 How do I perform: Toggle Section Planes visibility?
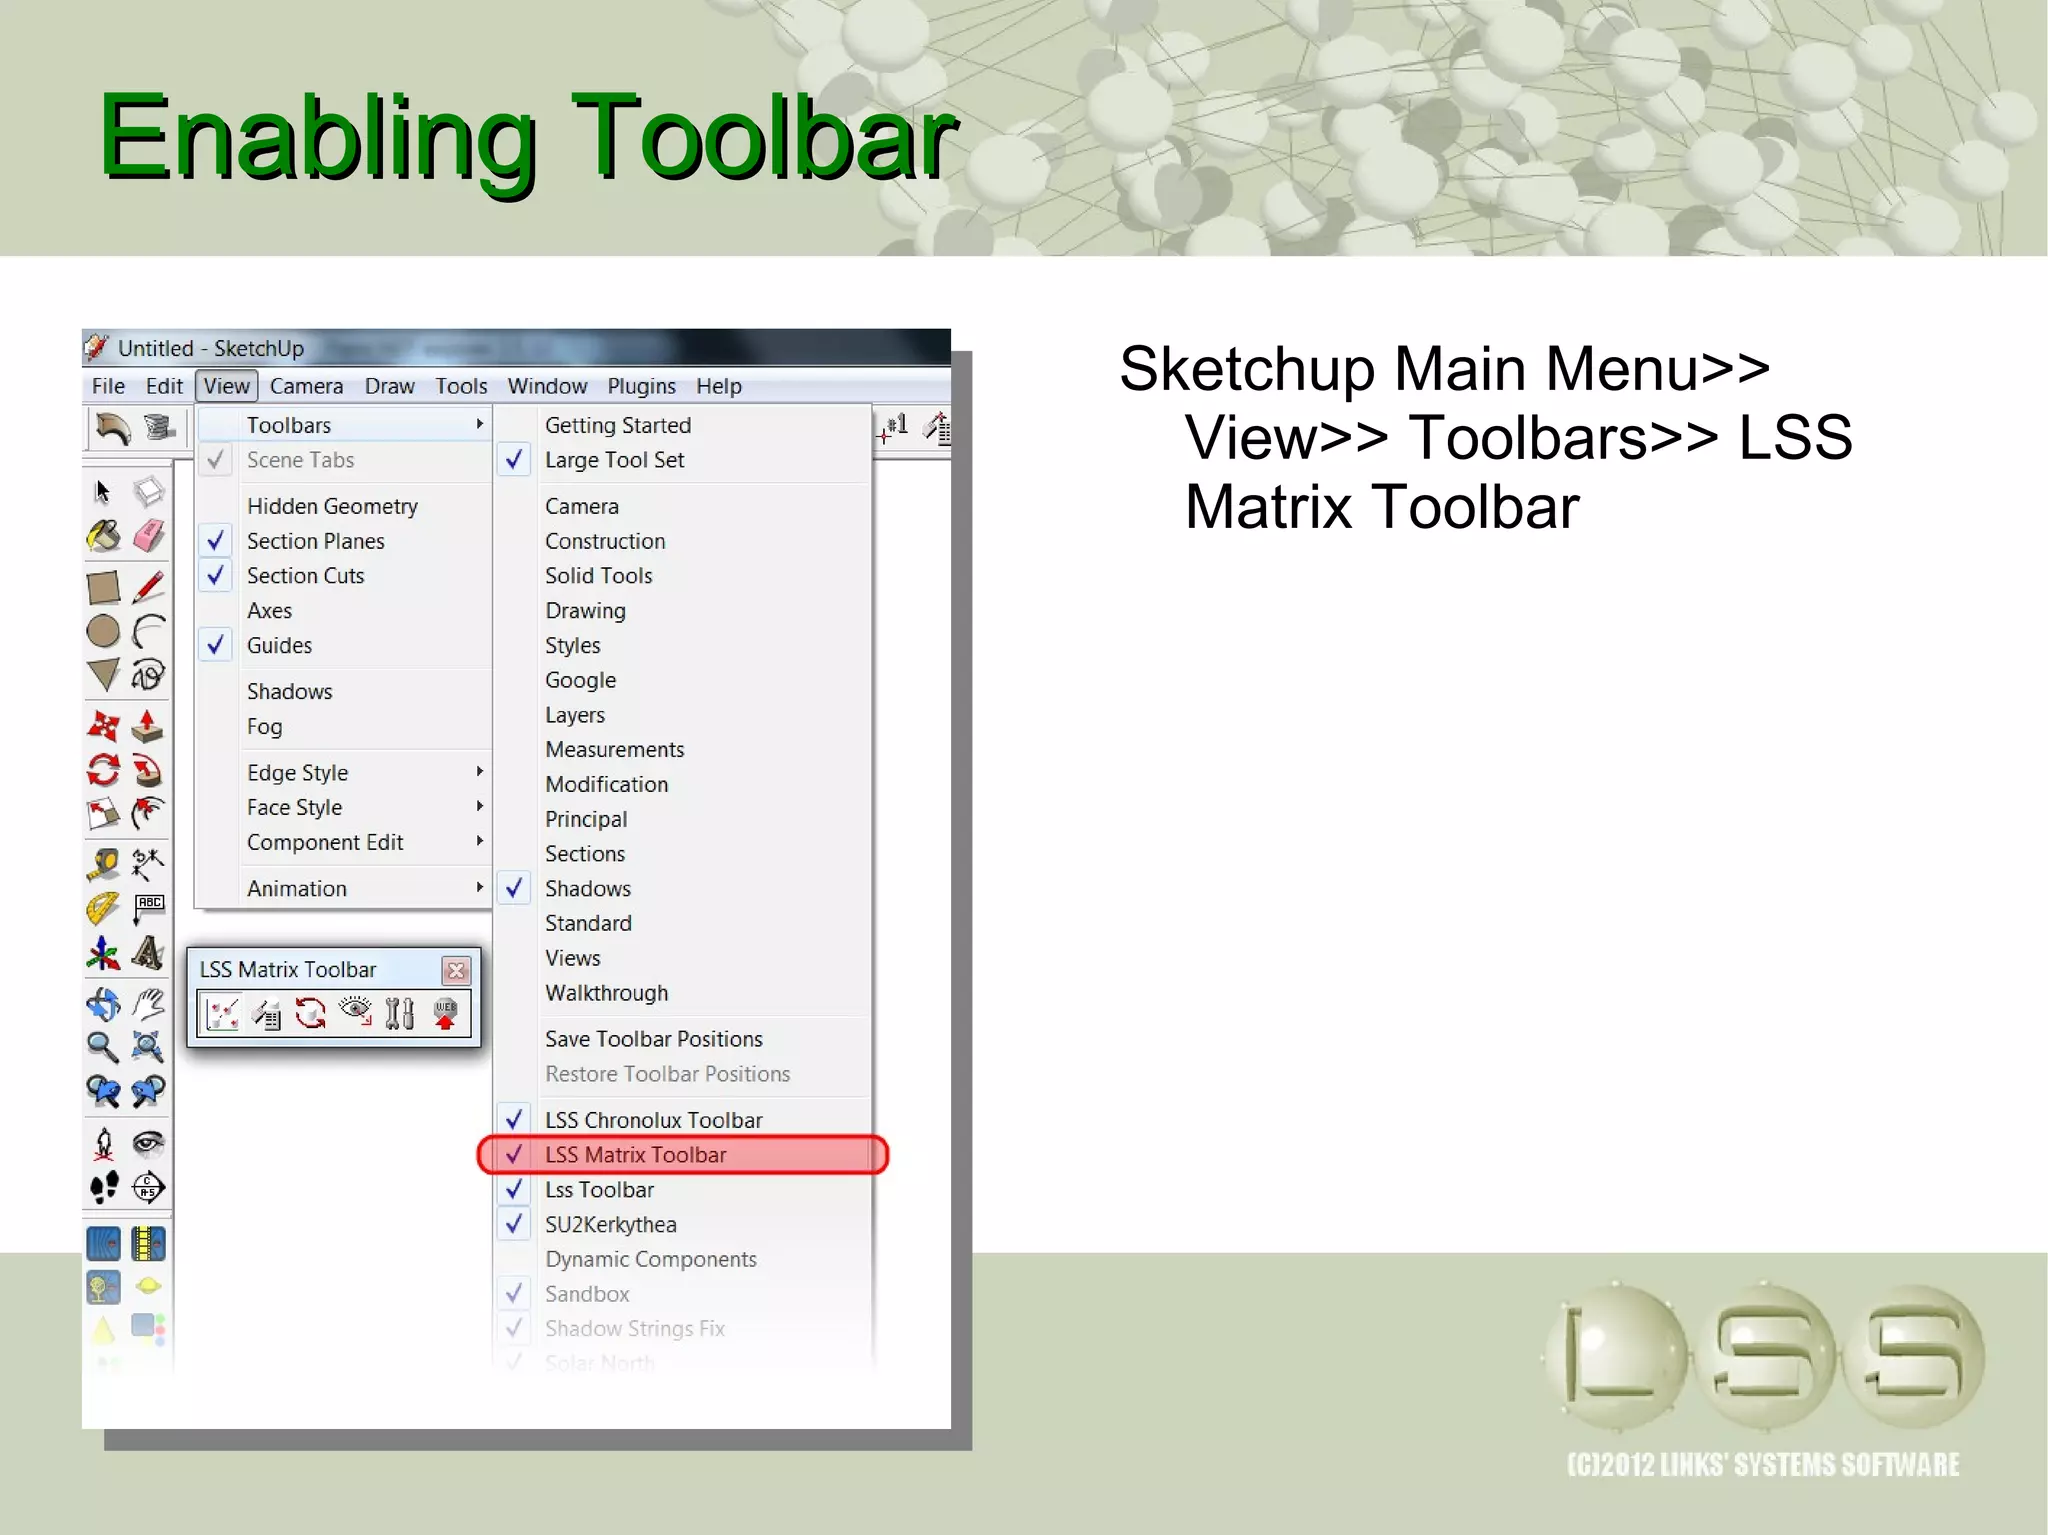pos(344,541)
